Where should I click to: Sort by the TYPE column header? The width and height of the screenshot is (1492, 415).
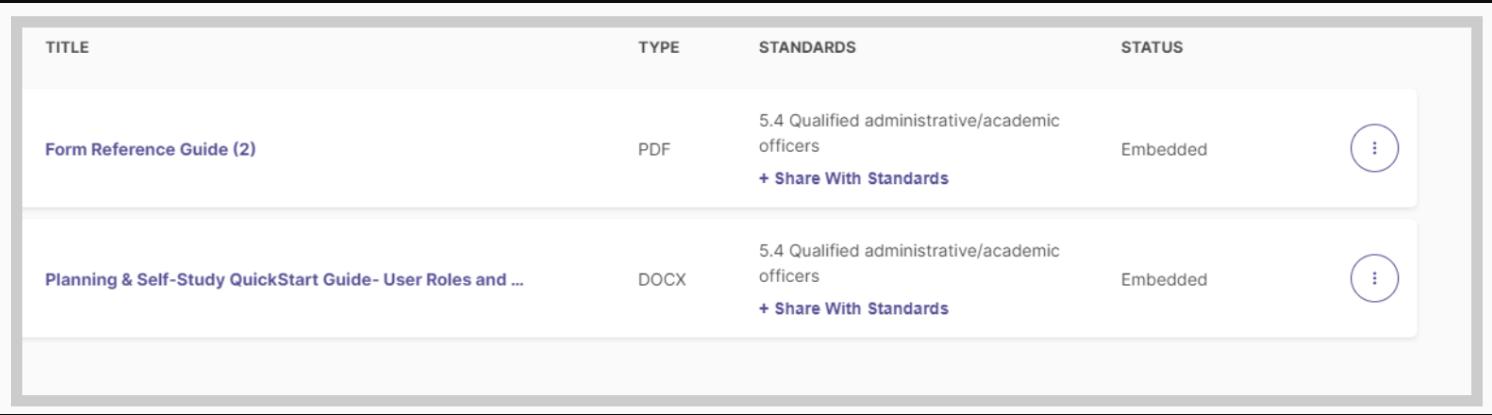coord(659,47)
